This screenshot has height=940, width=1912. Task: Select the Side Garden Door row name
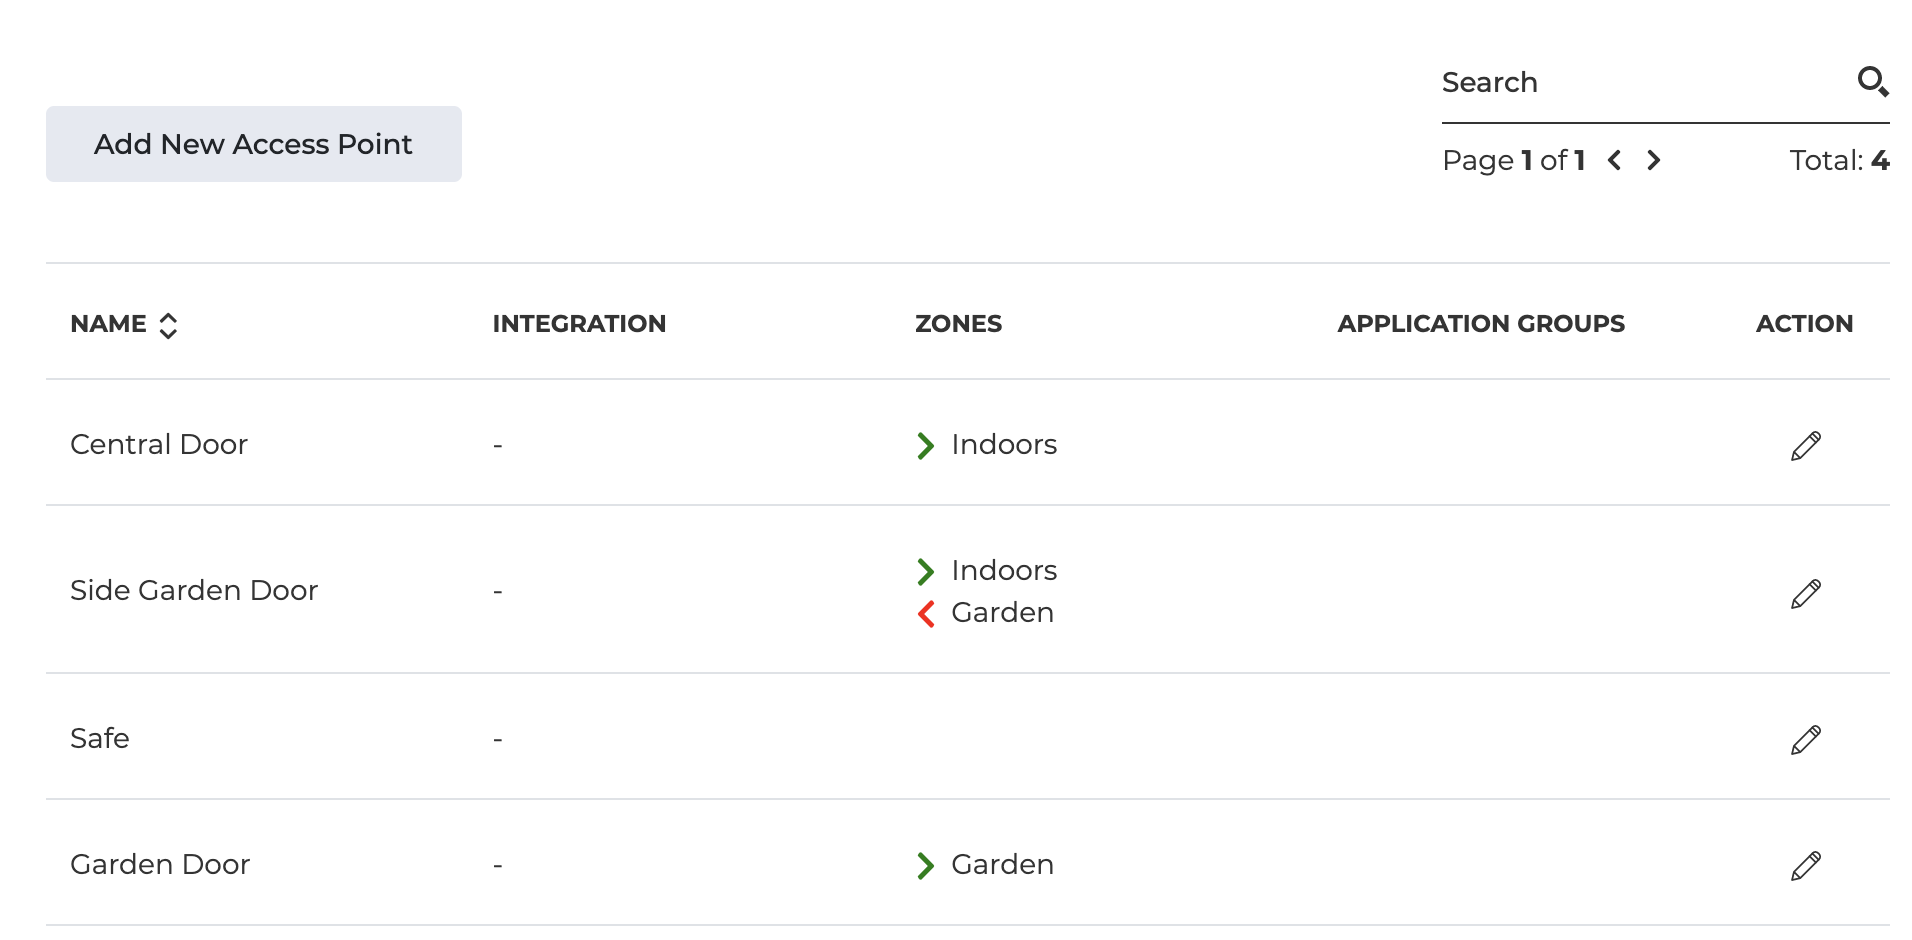coord(194,590)
